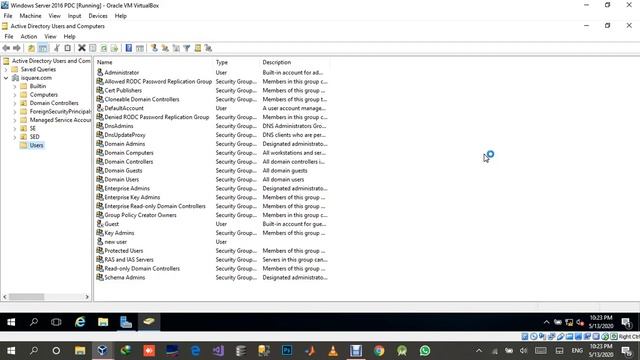Select the Domain Controllers tree item

click(54, 103)
